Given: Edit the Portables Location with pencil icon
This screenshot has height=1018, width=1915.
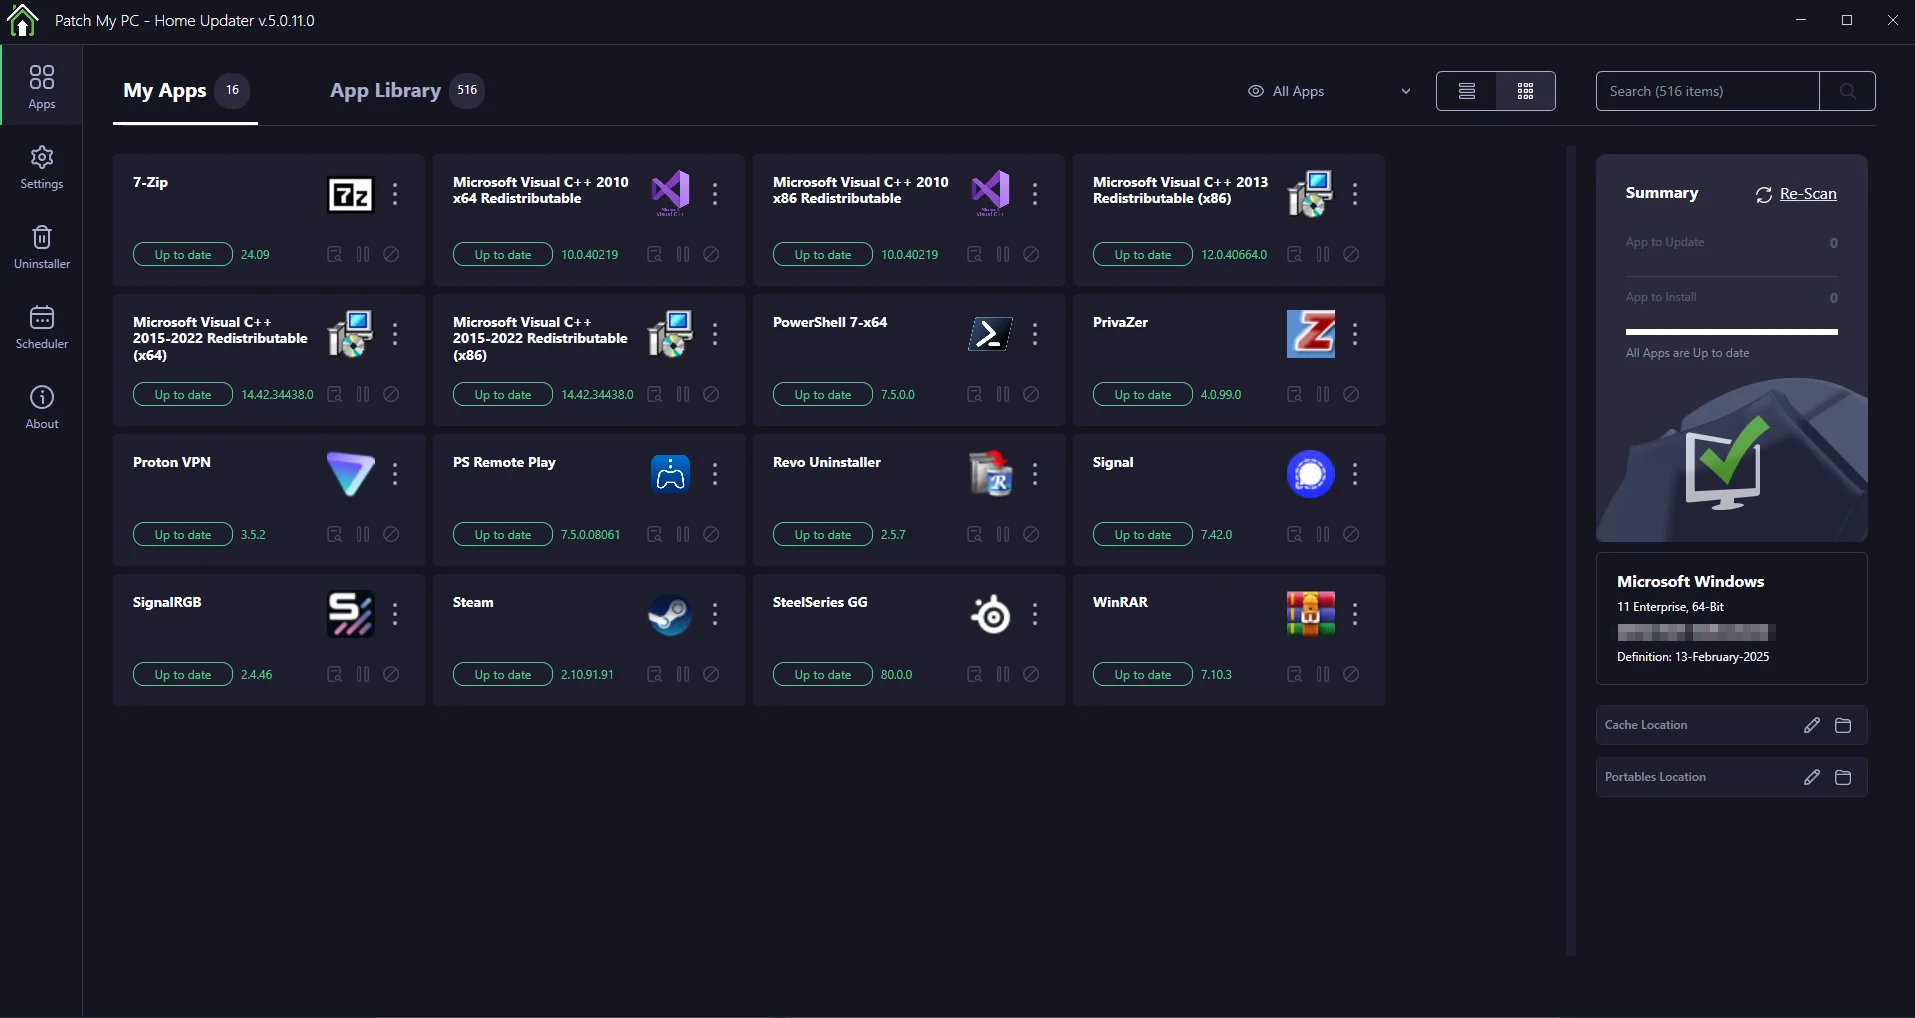Looking at the screenshot, I should (1812, 777).
